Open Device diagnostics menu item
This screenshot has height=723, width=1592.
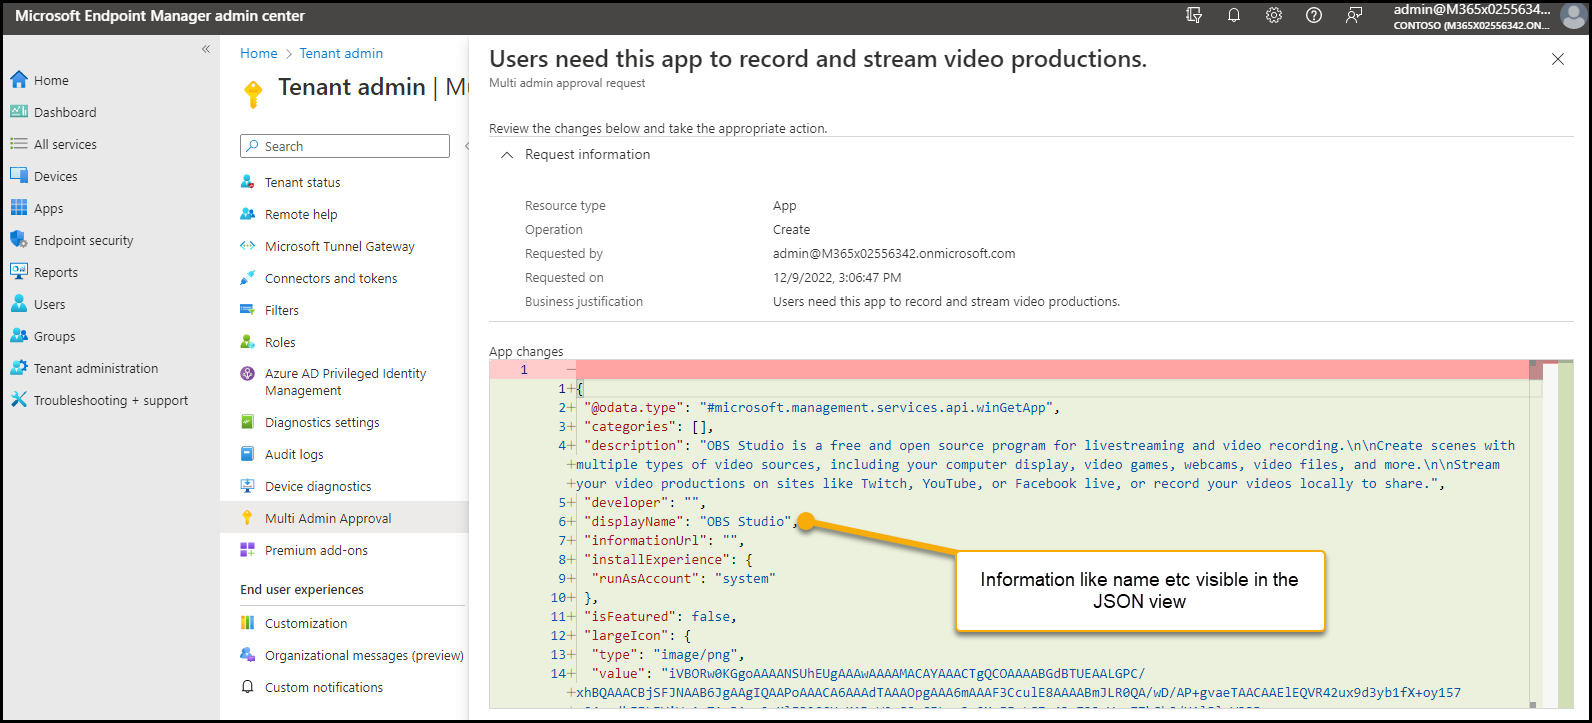(318, 486)
